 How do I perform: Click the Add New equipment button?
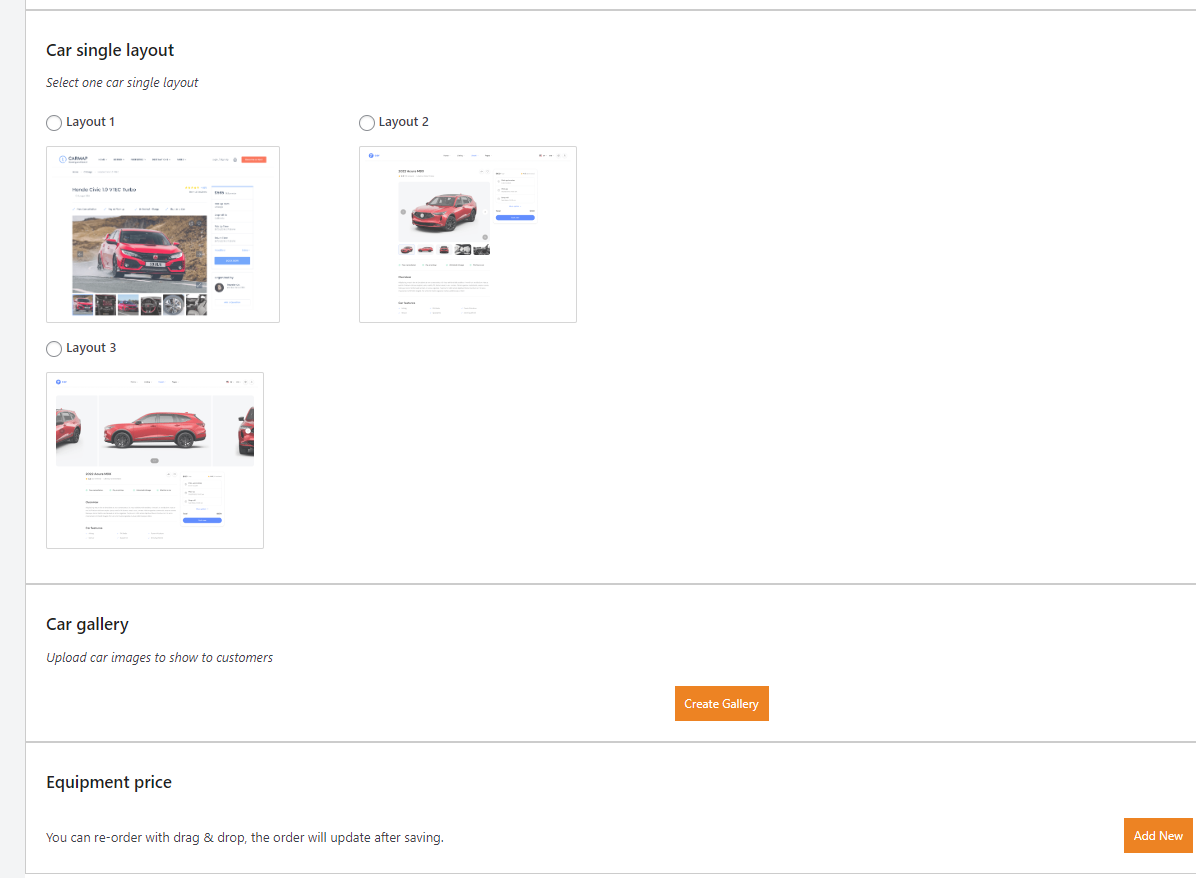(1158, 835)
